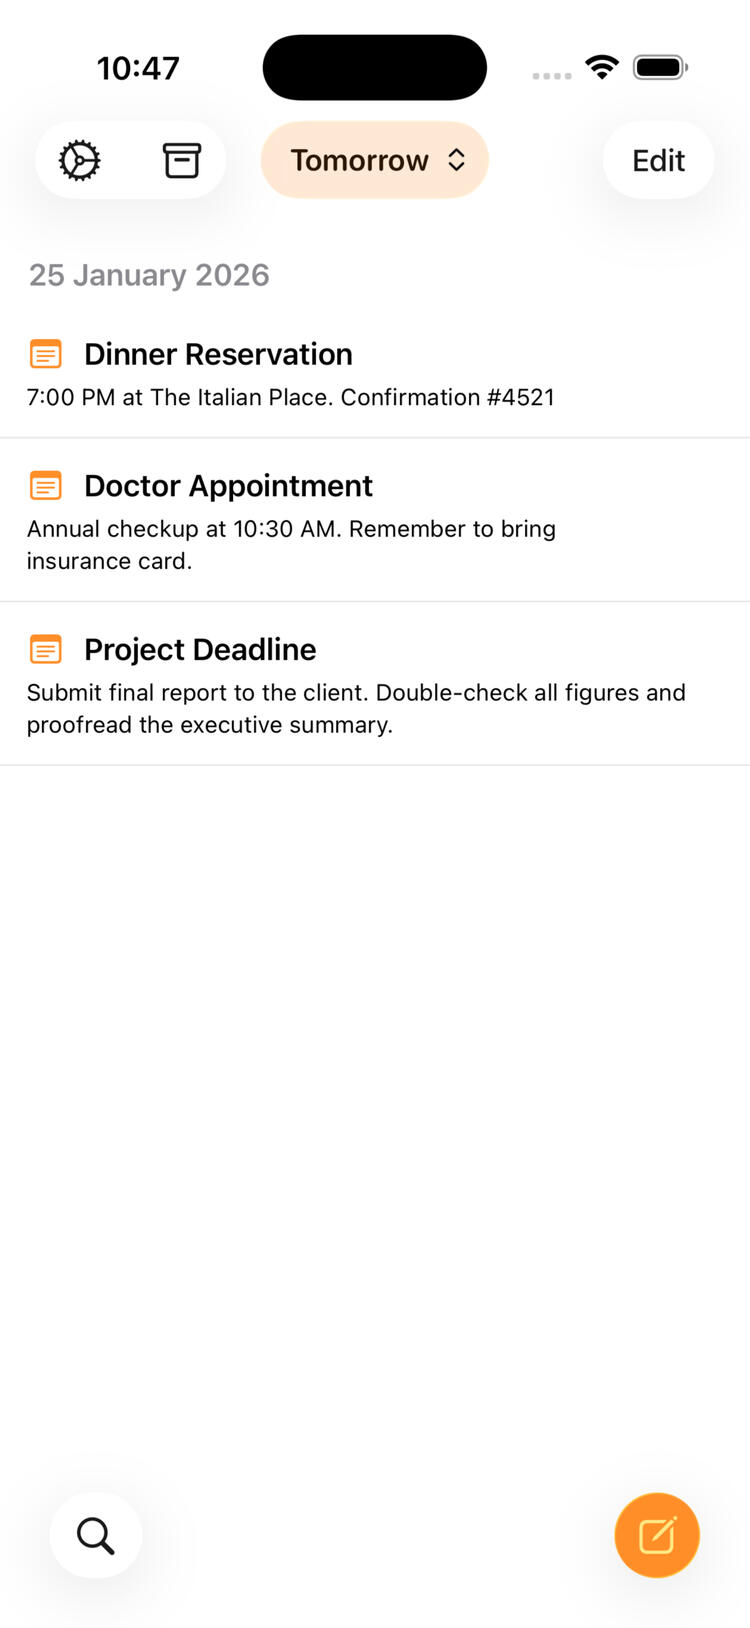Open the Tomorrow list dropdown

(360, 160)
